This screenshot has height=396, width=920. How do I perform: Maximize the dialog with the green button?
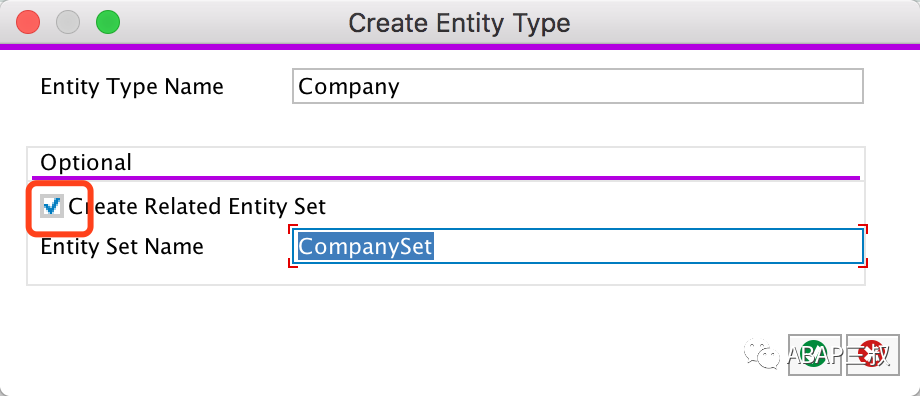coord(108,23)
